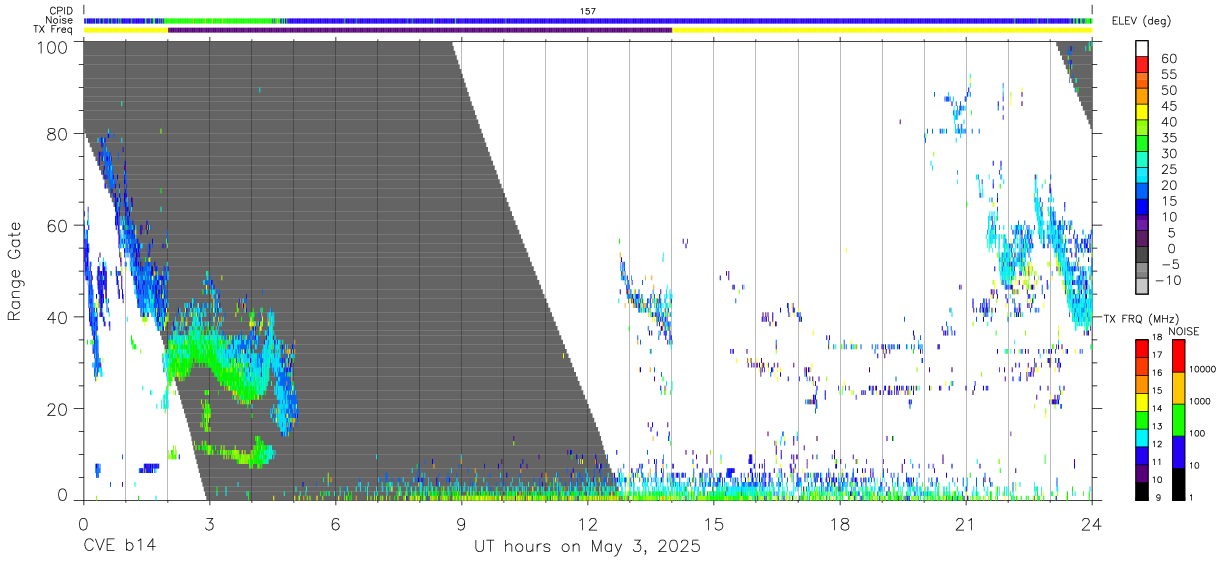
Task: Click the 100 tick on Range Gate axis
Action: click(54, 46)
